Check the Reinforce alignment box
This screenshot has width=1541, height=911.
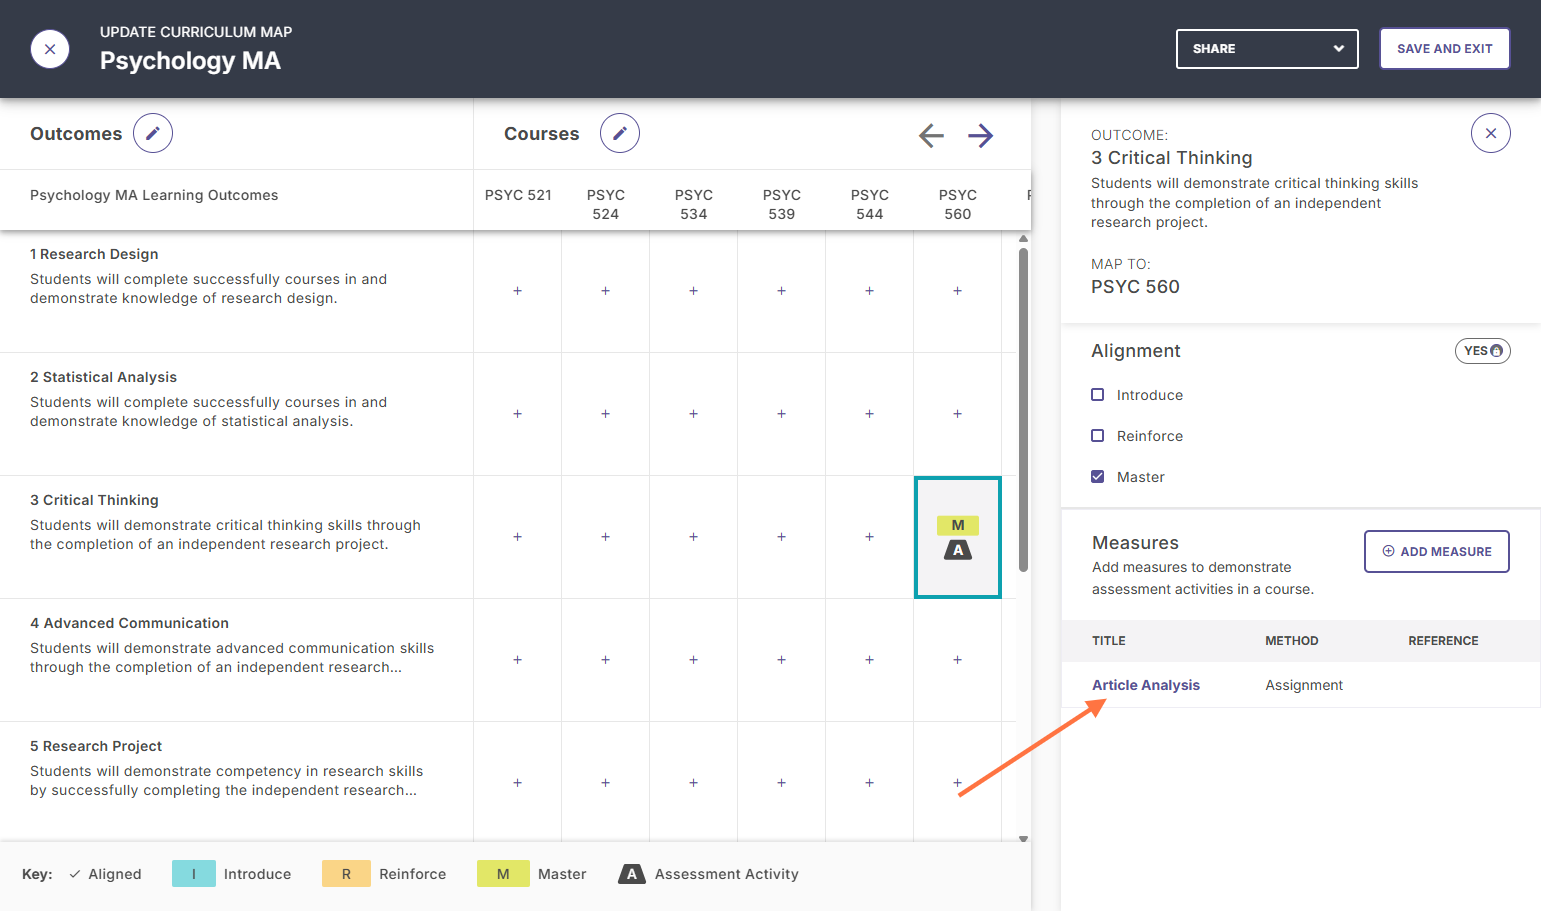1097,436
